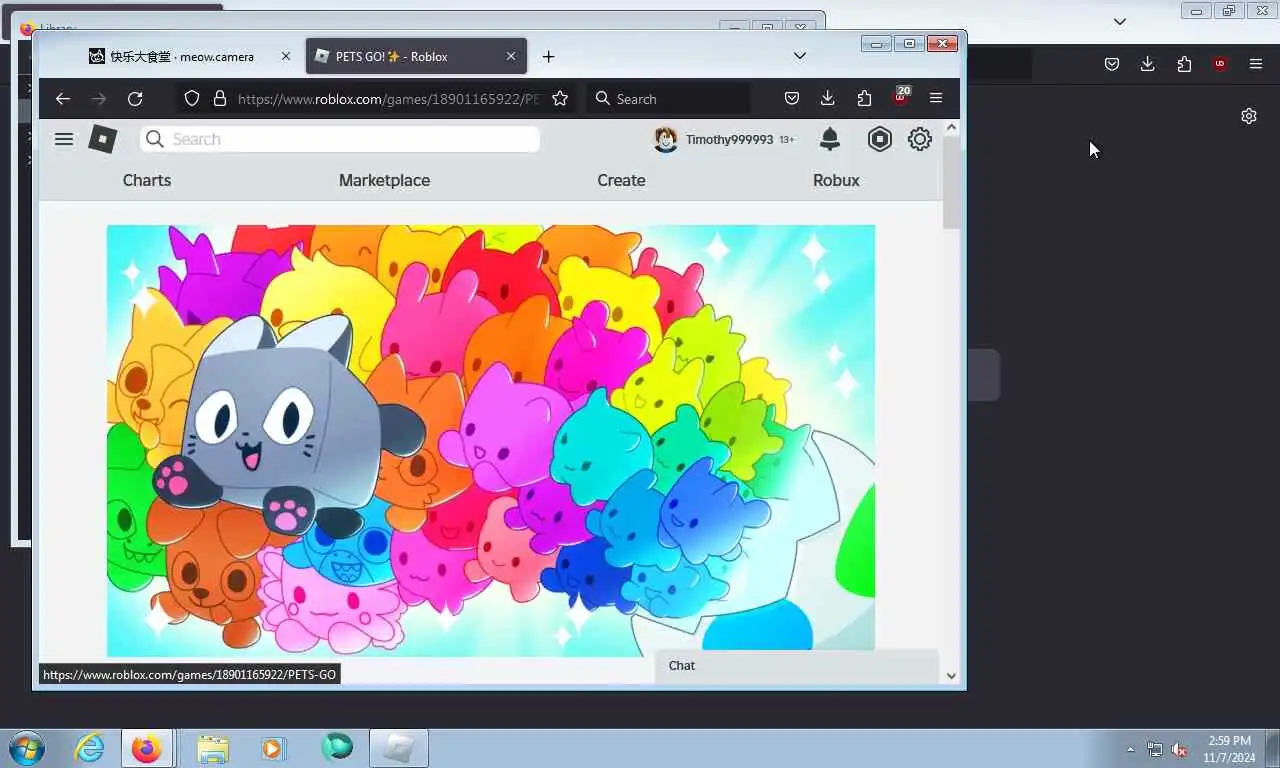Bookmark this page with the star

point(560,98)
